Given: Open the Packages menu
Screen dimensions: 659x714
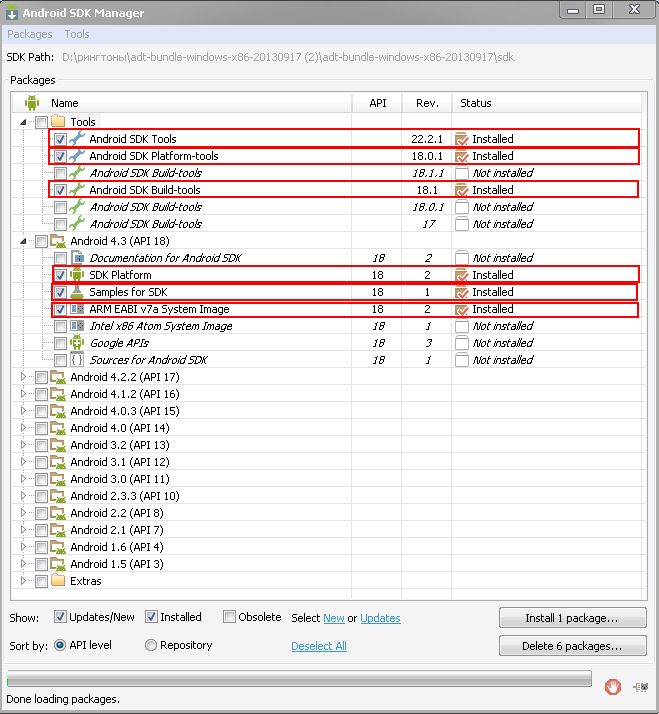Looking at the screenshot, I should point(30,34).
